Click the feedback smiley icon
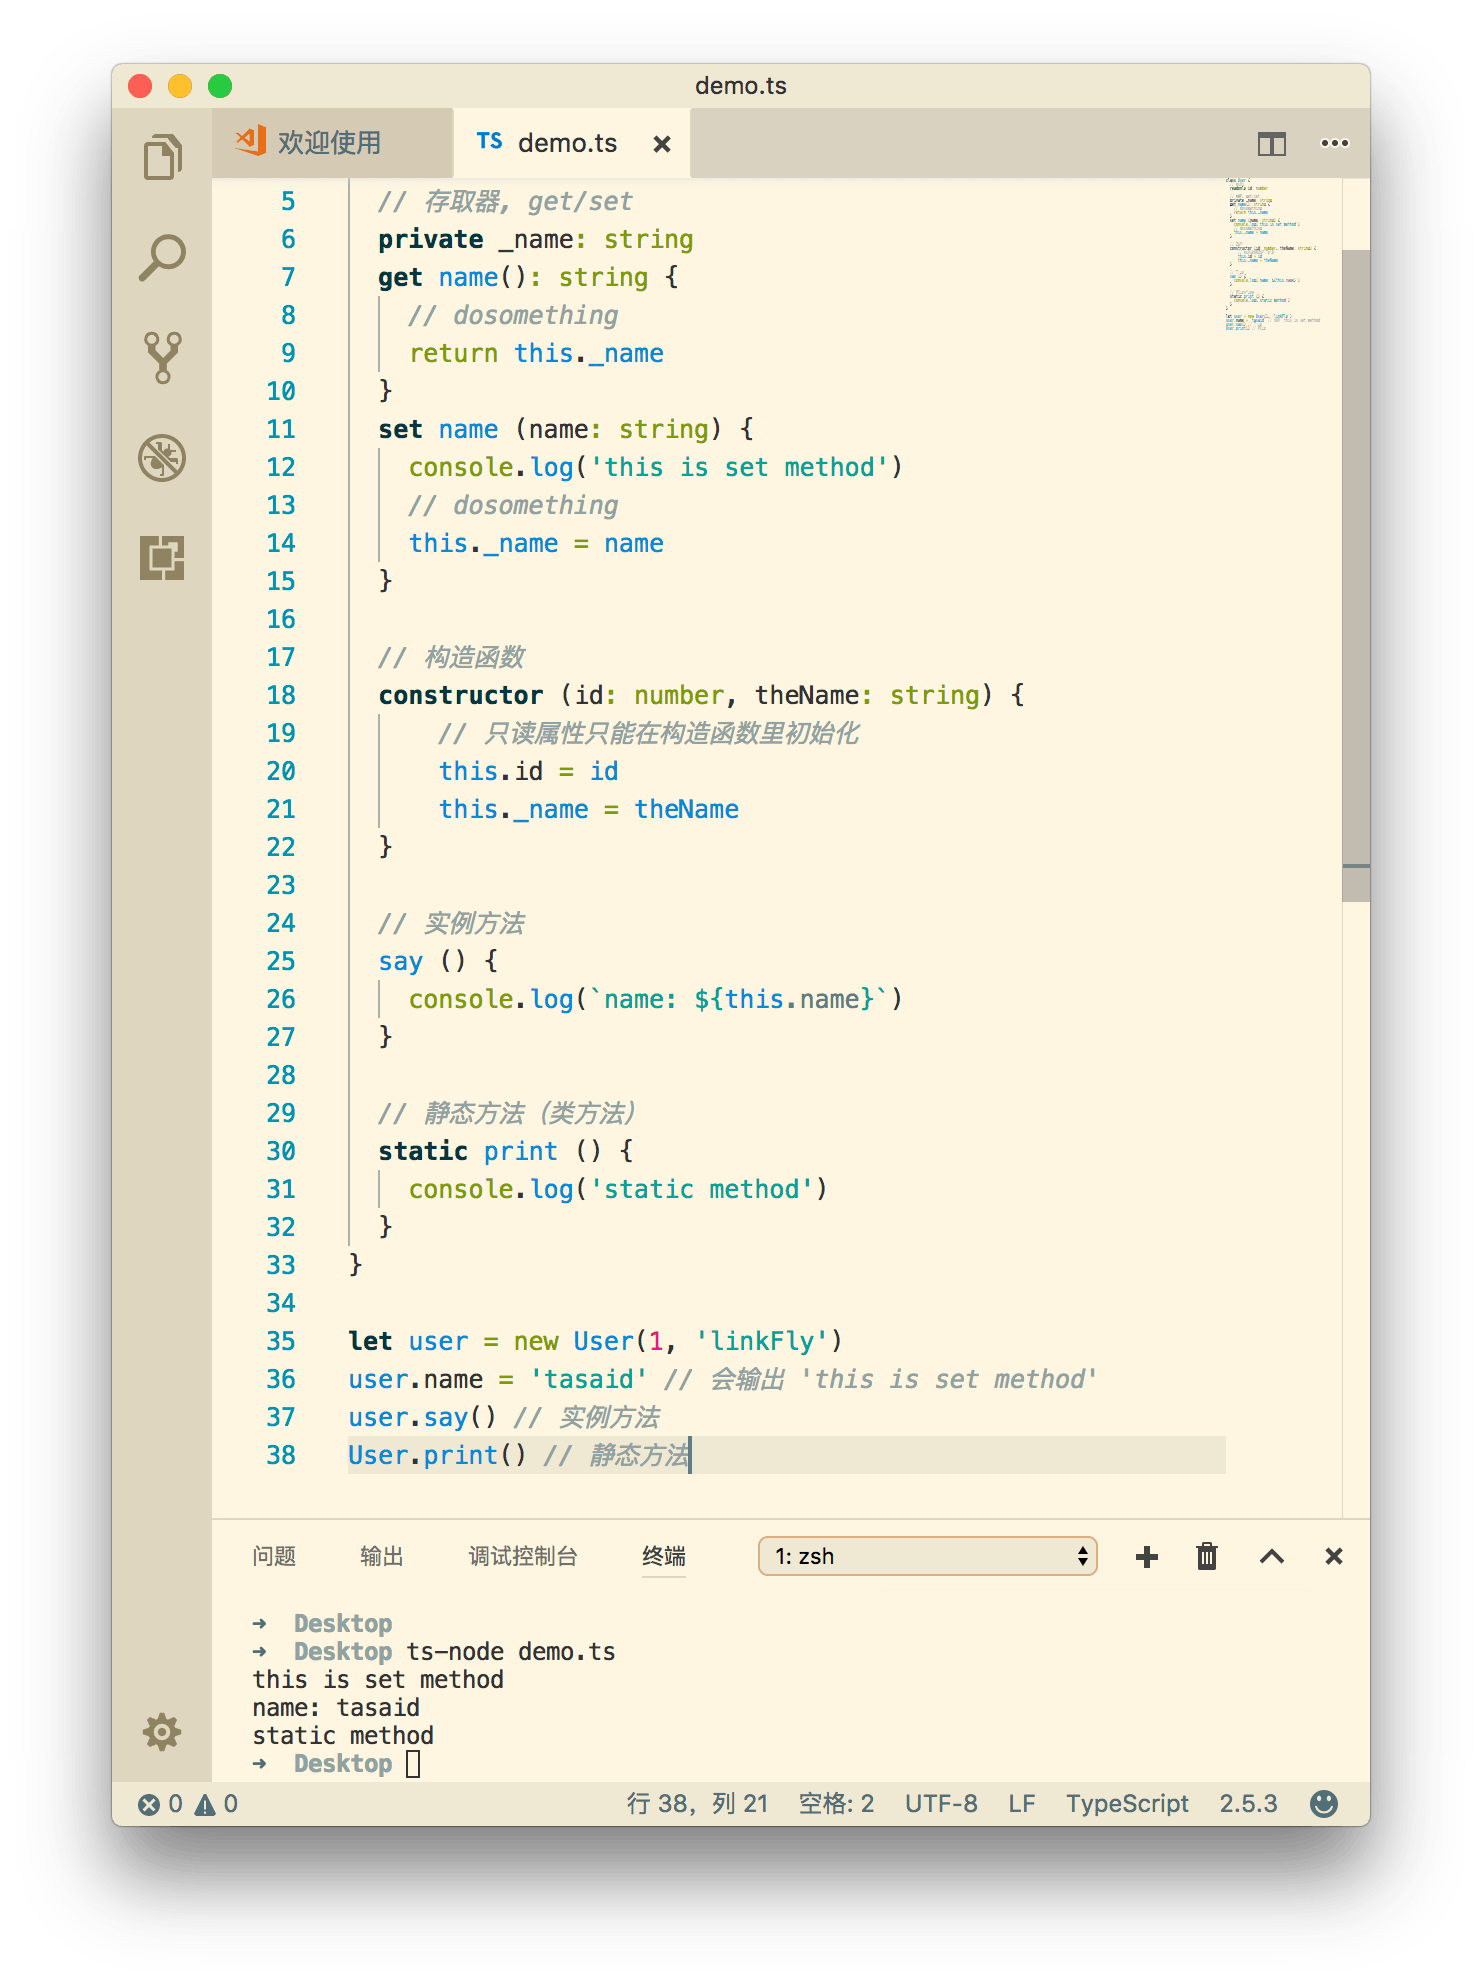 1324,1803
